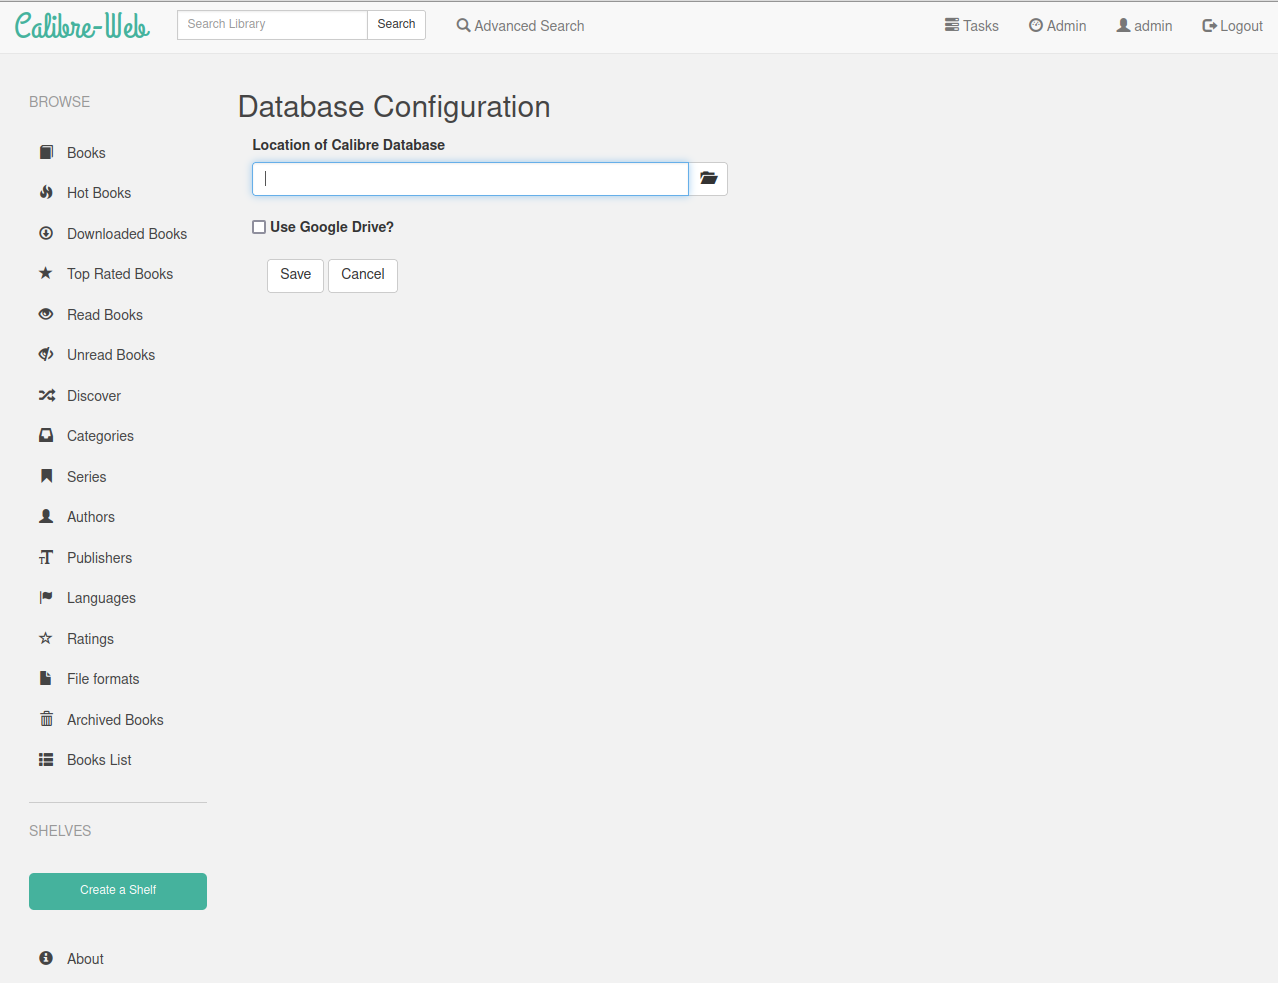Click the Books icon in sidebar
The height and width of the screenshot is (983, 1278).
pos(46,152)
